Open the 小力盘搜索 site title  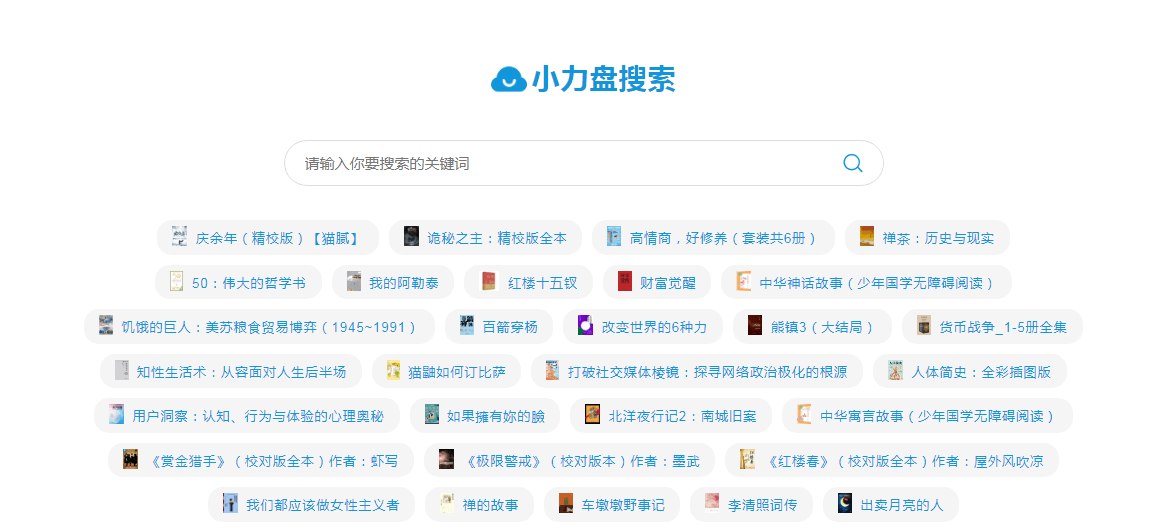pyautogui.click(x=603, y=79)
